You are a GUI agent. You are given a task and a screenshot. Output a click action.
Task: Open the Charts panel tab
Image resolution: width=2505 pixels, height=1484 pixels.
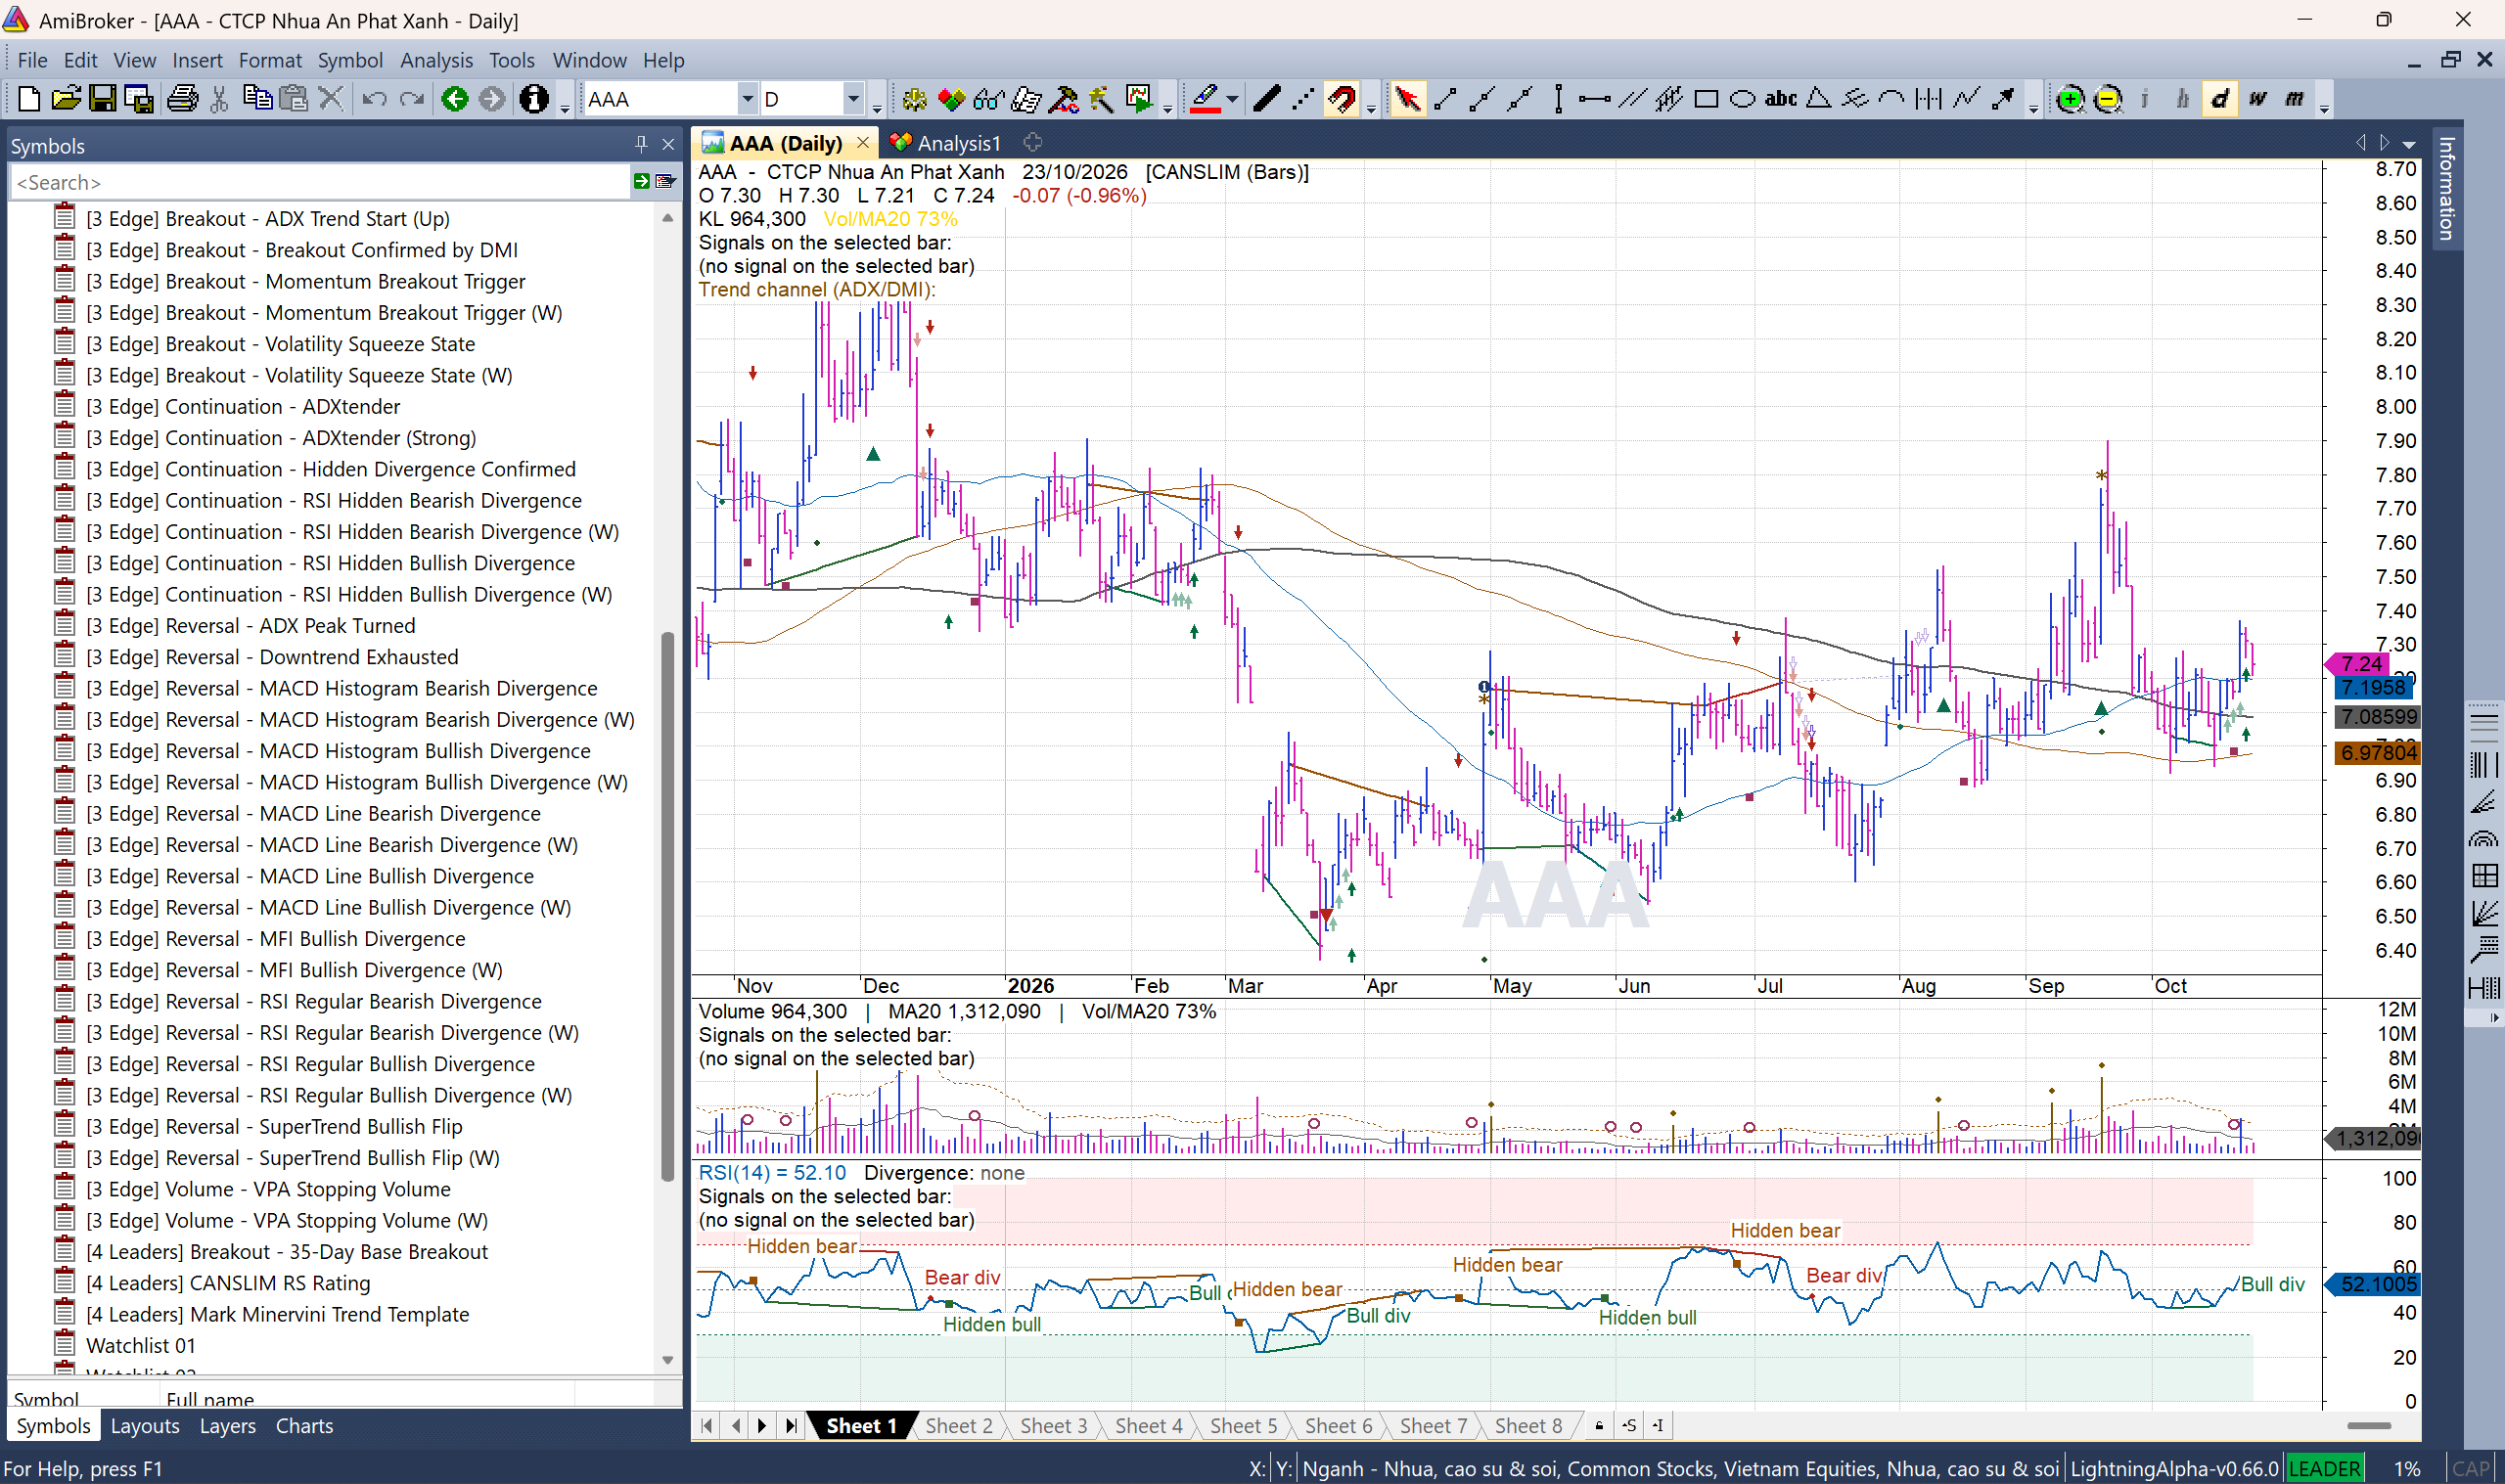[304, 1425]
